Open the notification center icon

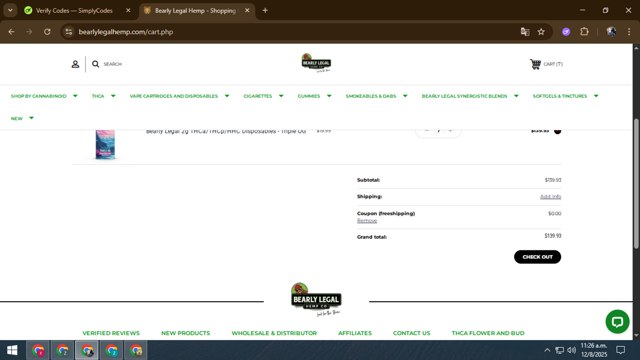[621, 350]
